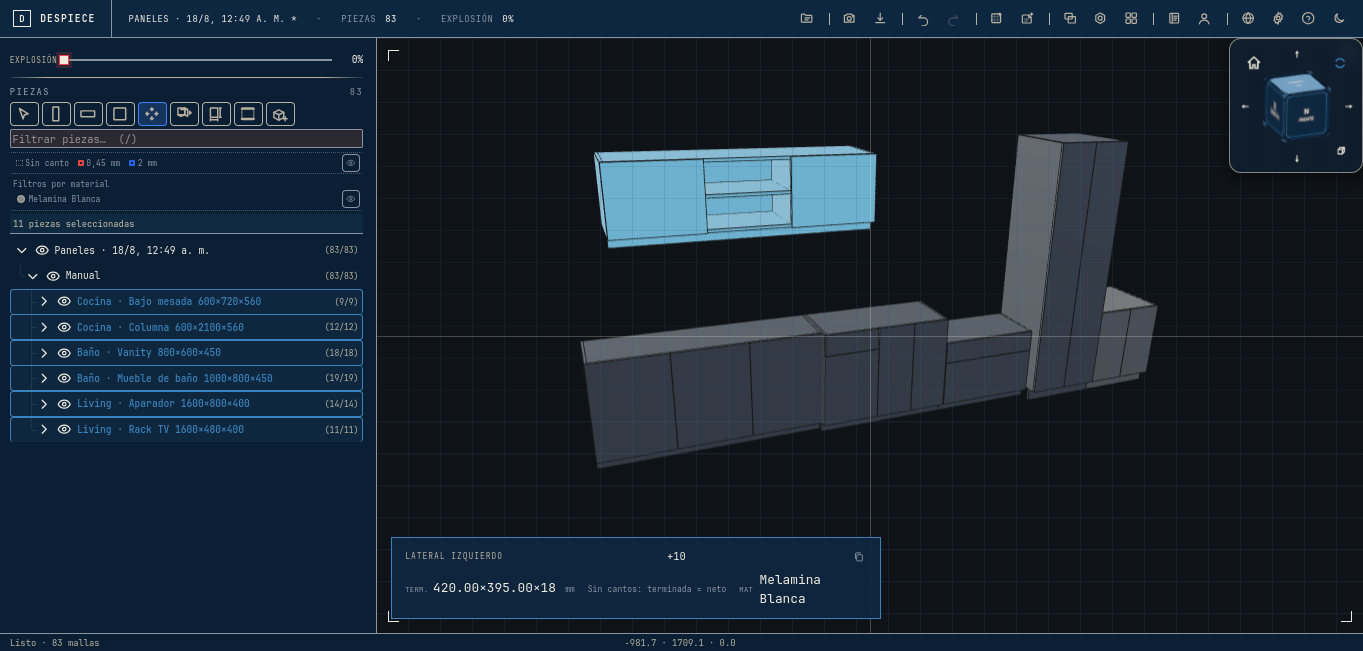The height and width of the screenshot is (651, 1363).
Task: Click the globe language icon
Action: (x=1248, y=18)
